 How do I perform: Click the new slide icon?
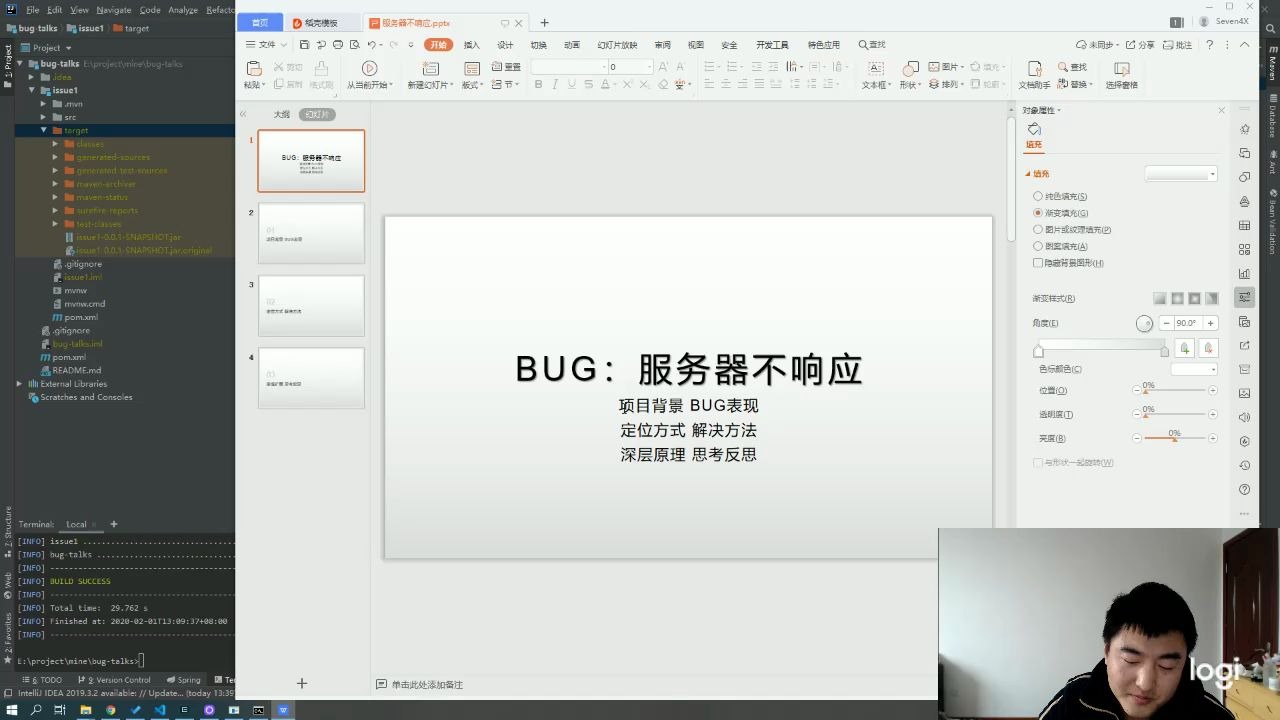pyautogui.click(x=430, y=68)
